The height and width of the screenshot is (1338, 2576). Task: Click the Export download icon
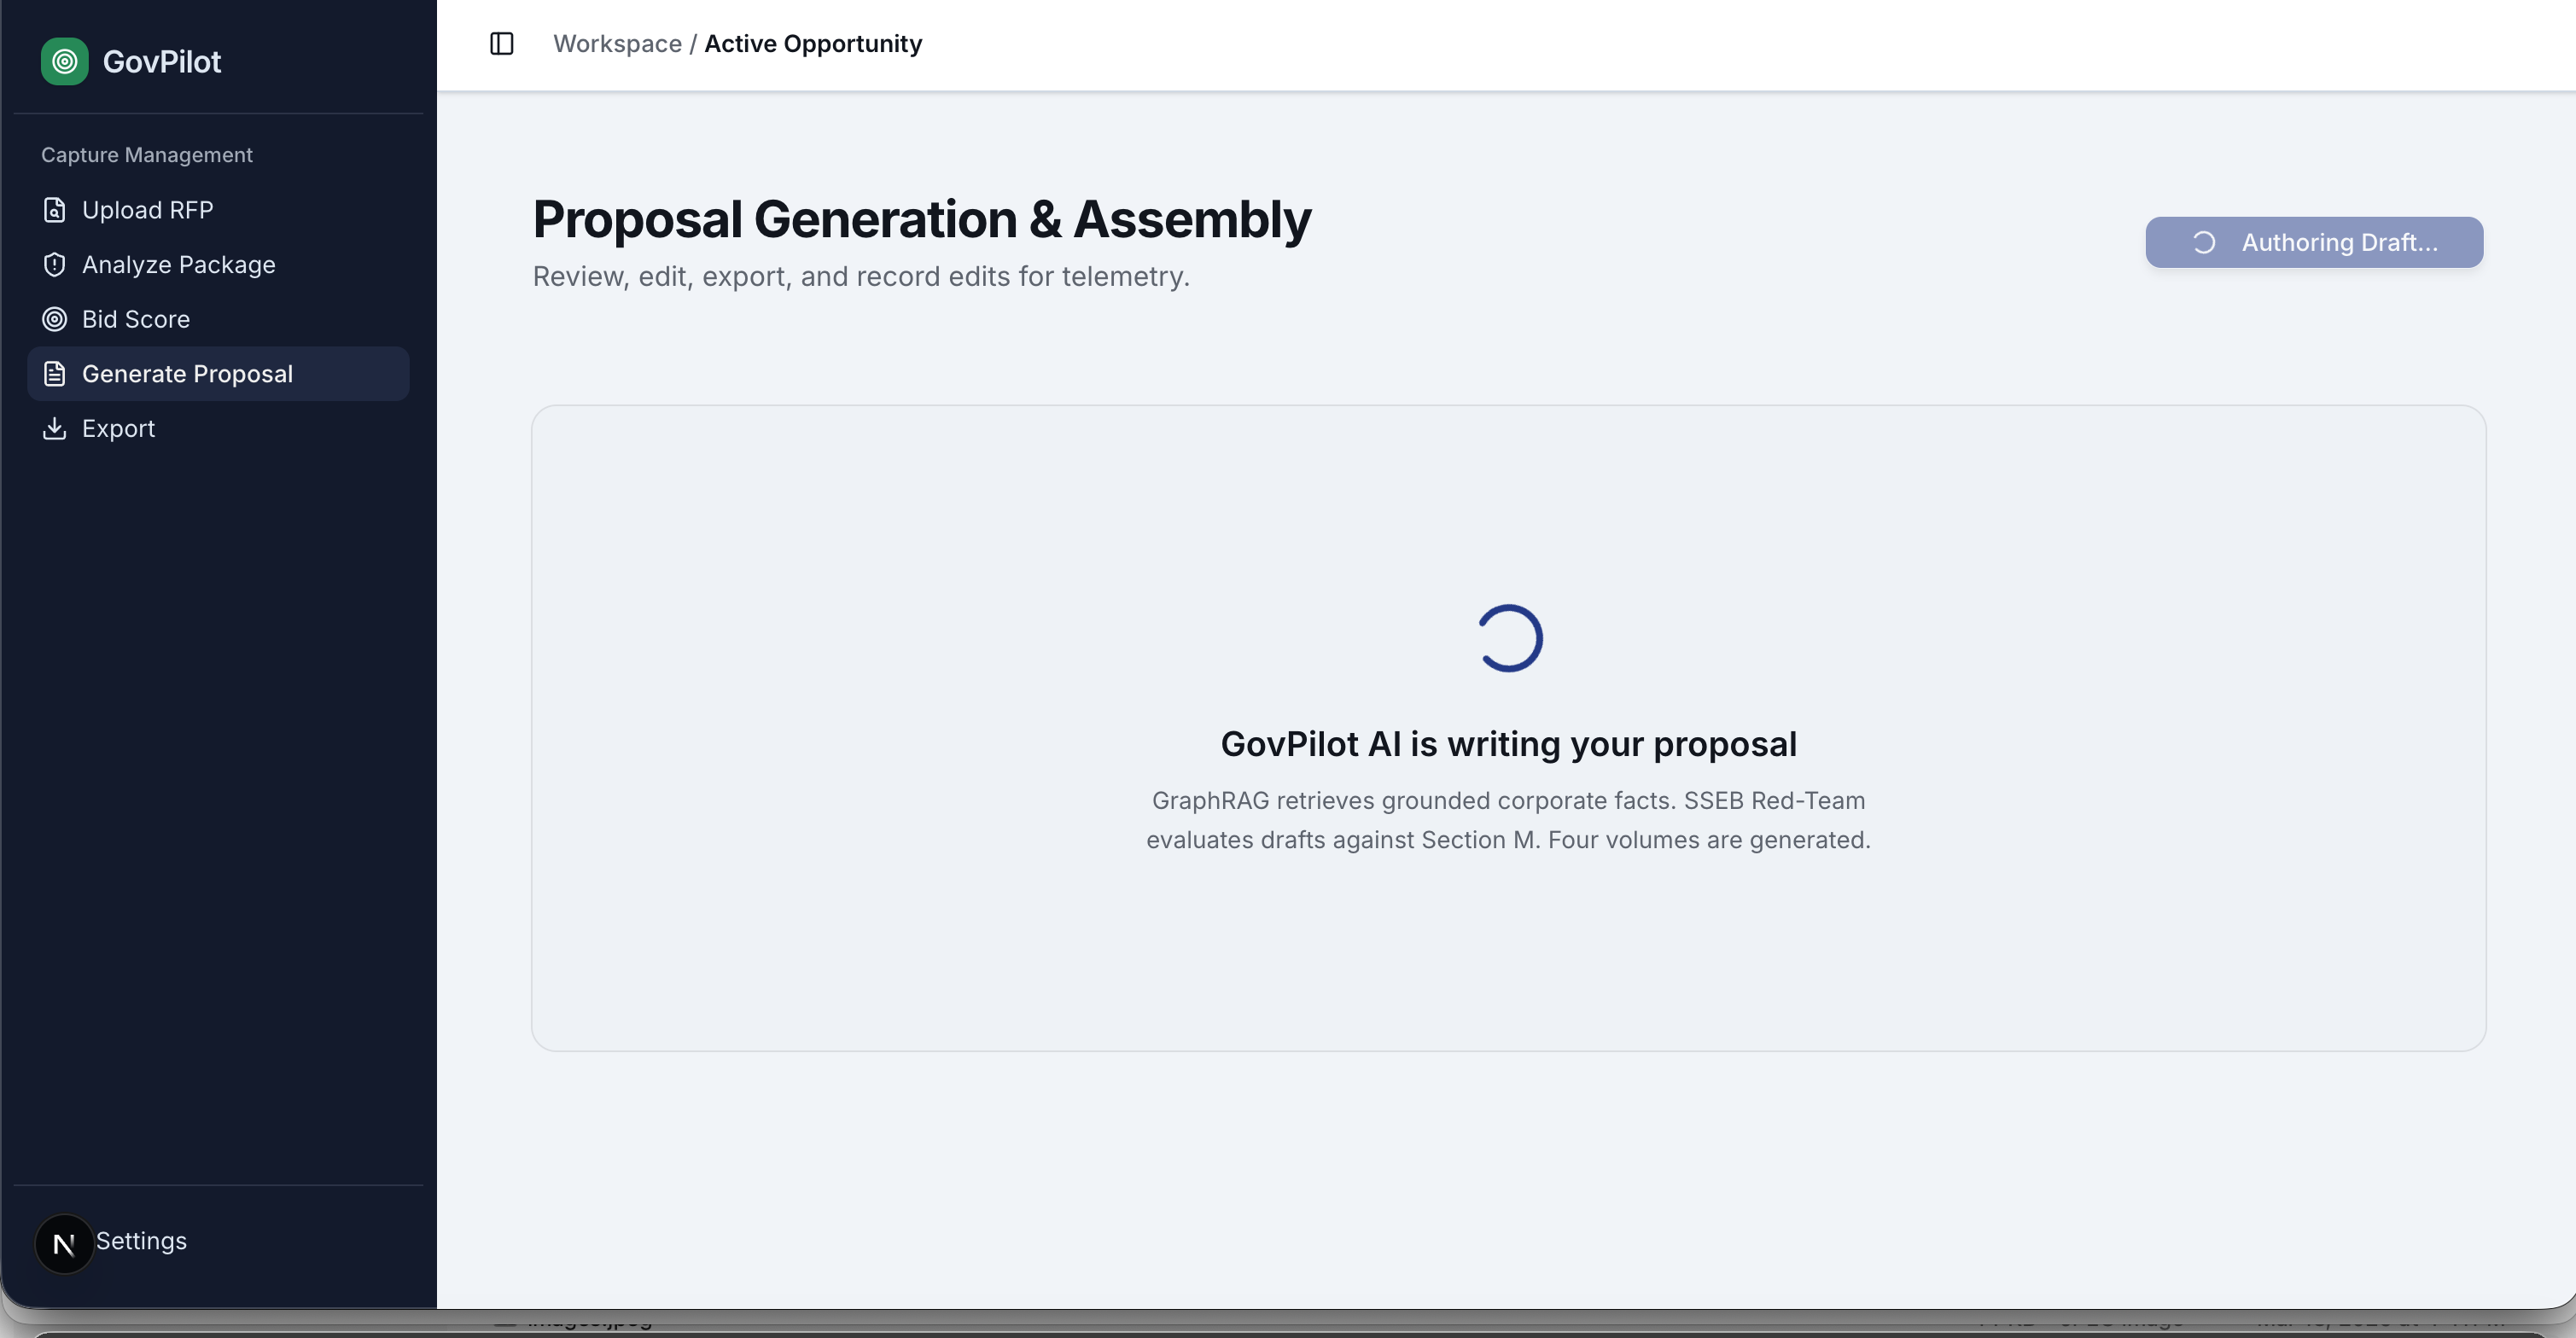[55, 429]
